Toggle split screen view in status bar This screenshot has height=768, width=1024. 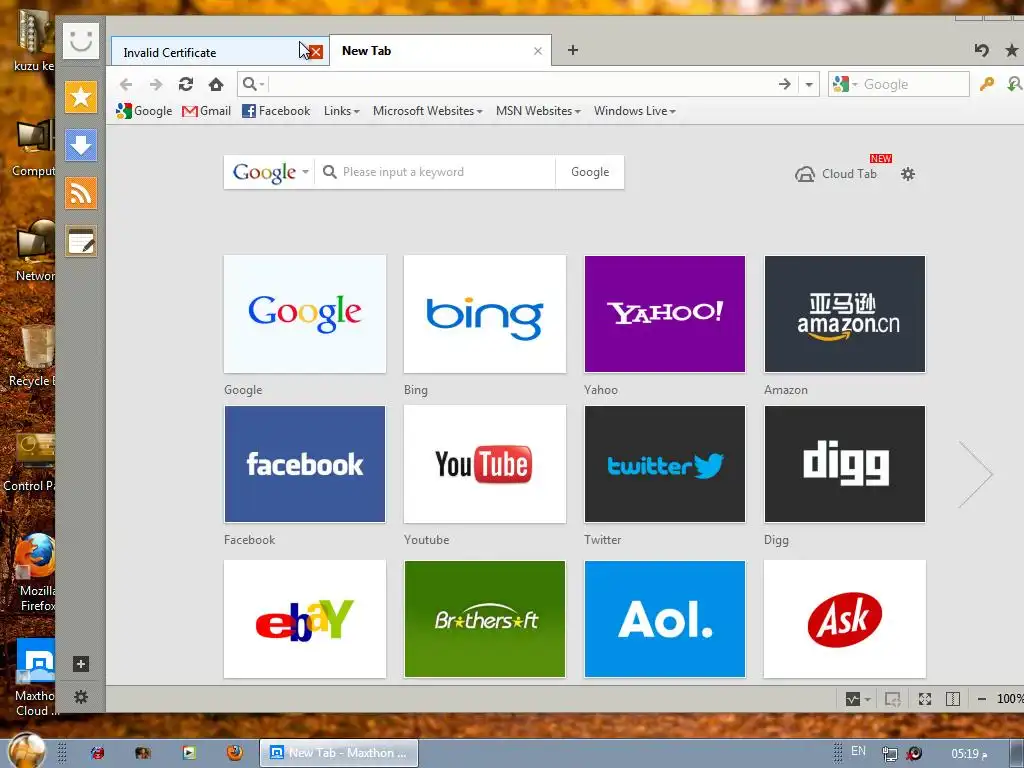(x=953, y=699)
